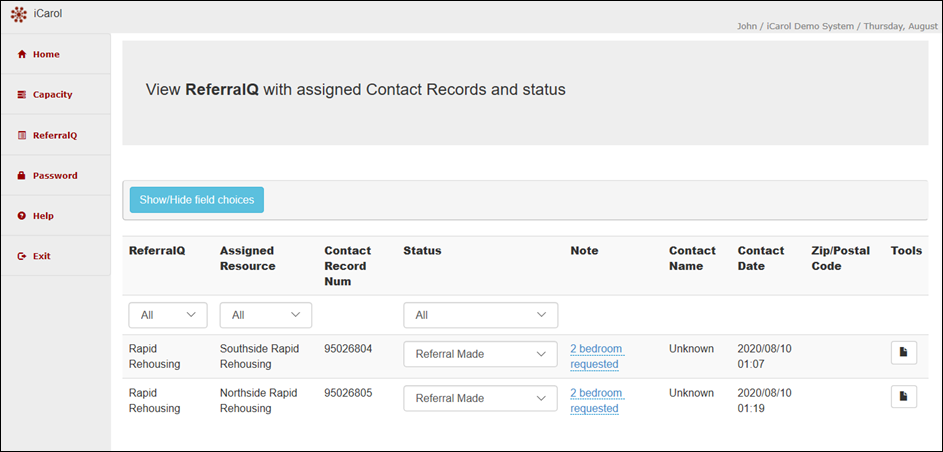Viewport: 943px width, 452px height.
Task: Click Northside Rapid Rehousing cell
Action: click(x=259, y=401)
